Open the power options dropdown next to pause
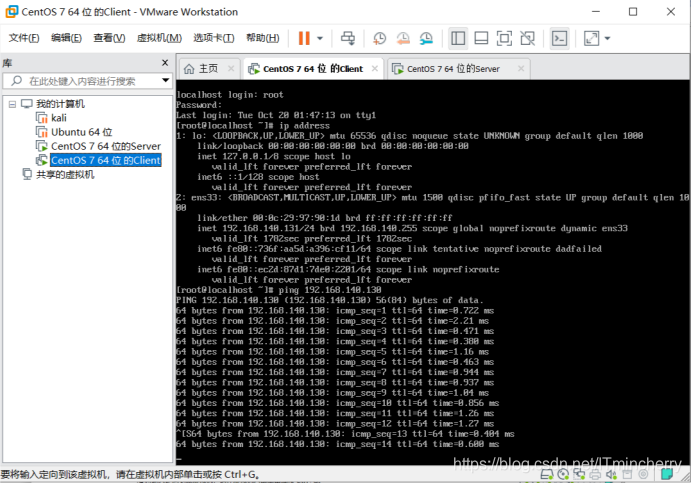This screenshot has height=483, width=692. [x=320, y=38]
